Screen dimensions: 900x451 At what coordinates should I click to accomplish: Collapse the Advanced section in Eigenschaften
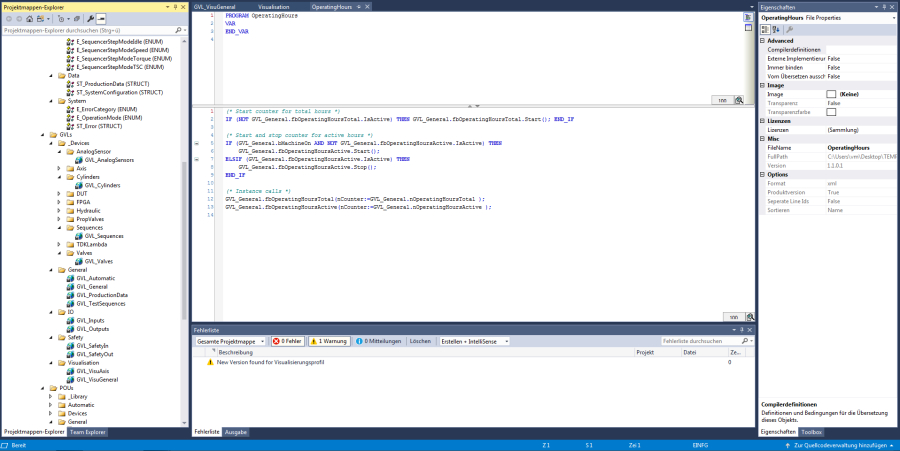[x=760, y=41]
